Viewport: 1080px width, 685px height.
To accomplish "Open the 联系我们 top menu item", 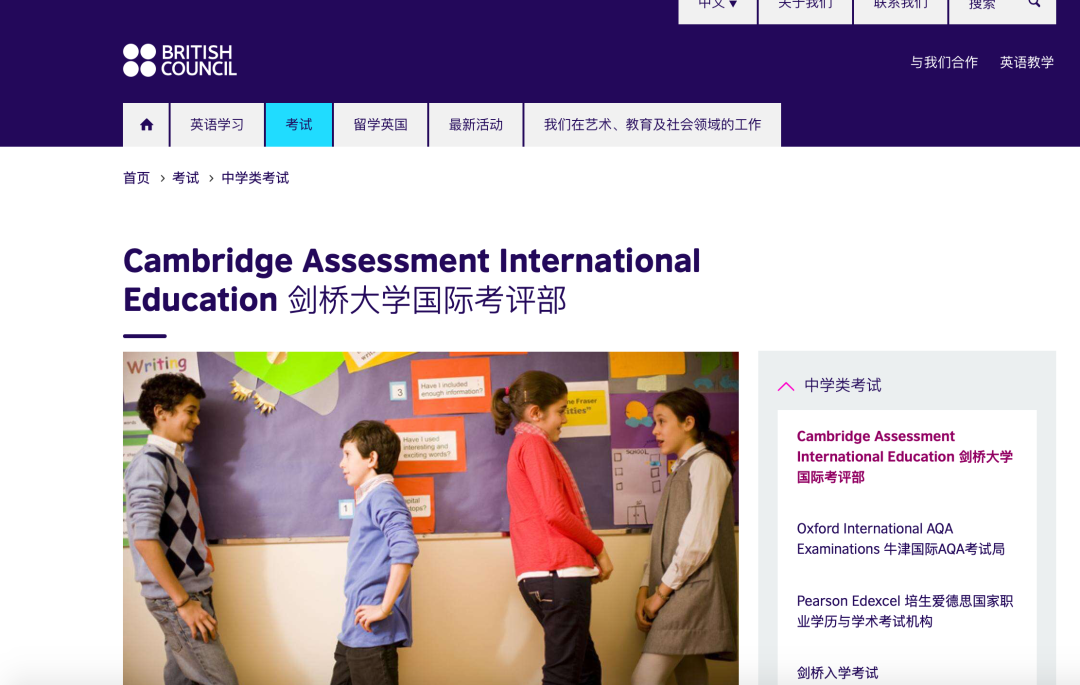I will click(900, 6).
